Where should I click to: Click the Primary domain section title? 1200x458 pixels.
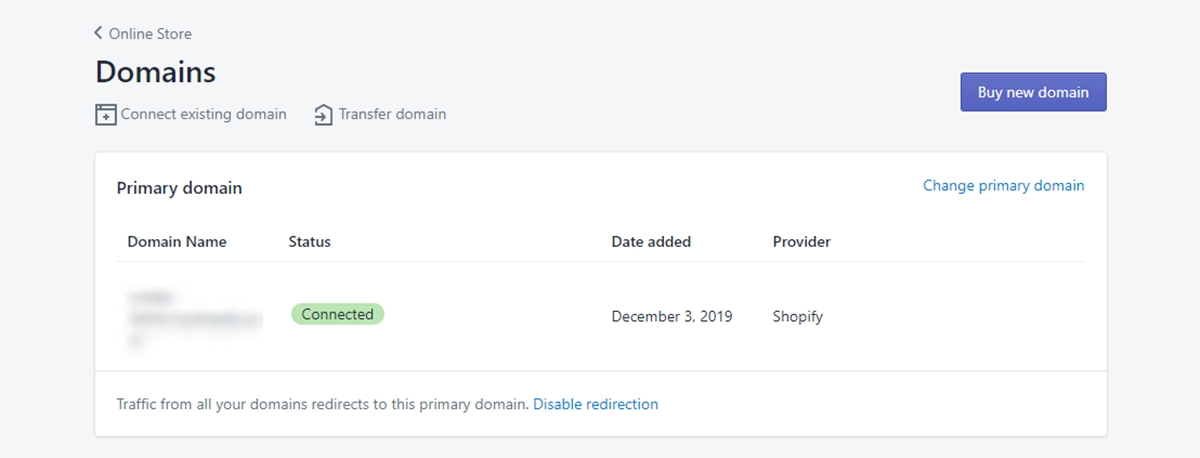[179, 187]
